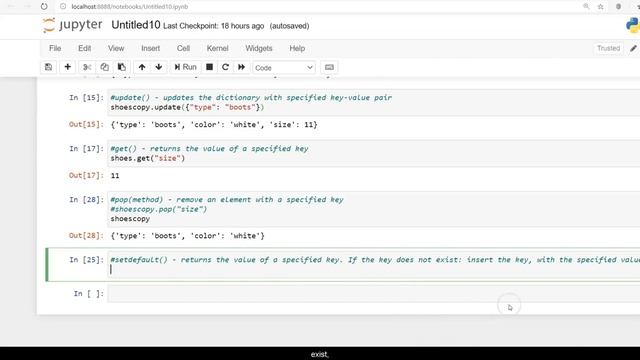640x360 pixels.
Task: Select the In [28] pop cell
Action: click(x=373, y=209)
